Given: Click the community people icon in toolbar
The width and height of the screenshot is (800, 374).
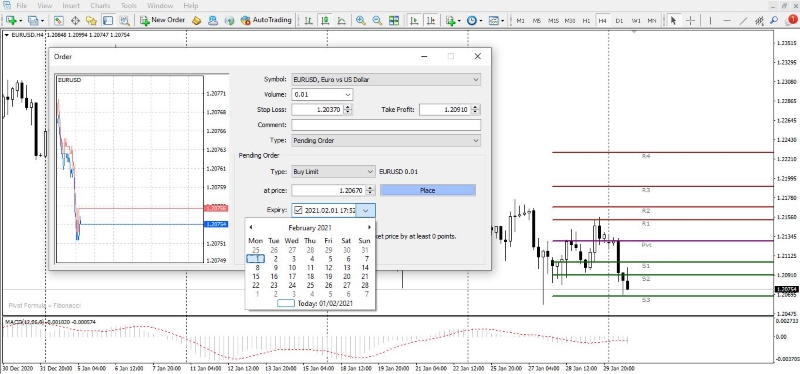Looking at the screenshot, I should point(213,20).
